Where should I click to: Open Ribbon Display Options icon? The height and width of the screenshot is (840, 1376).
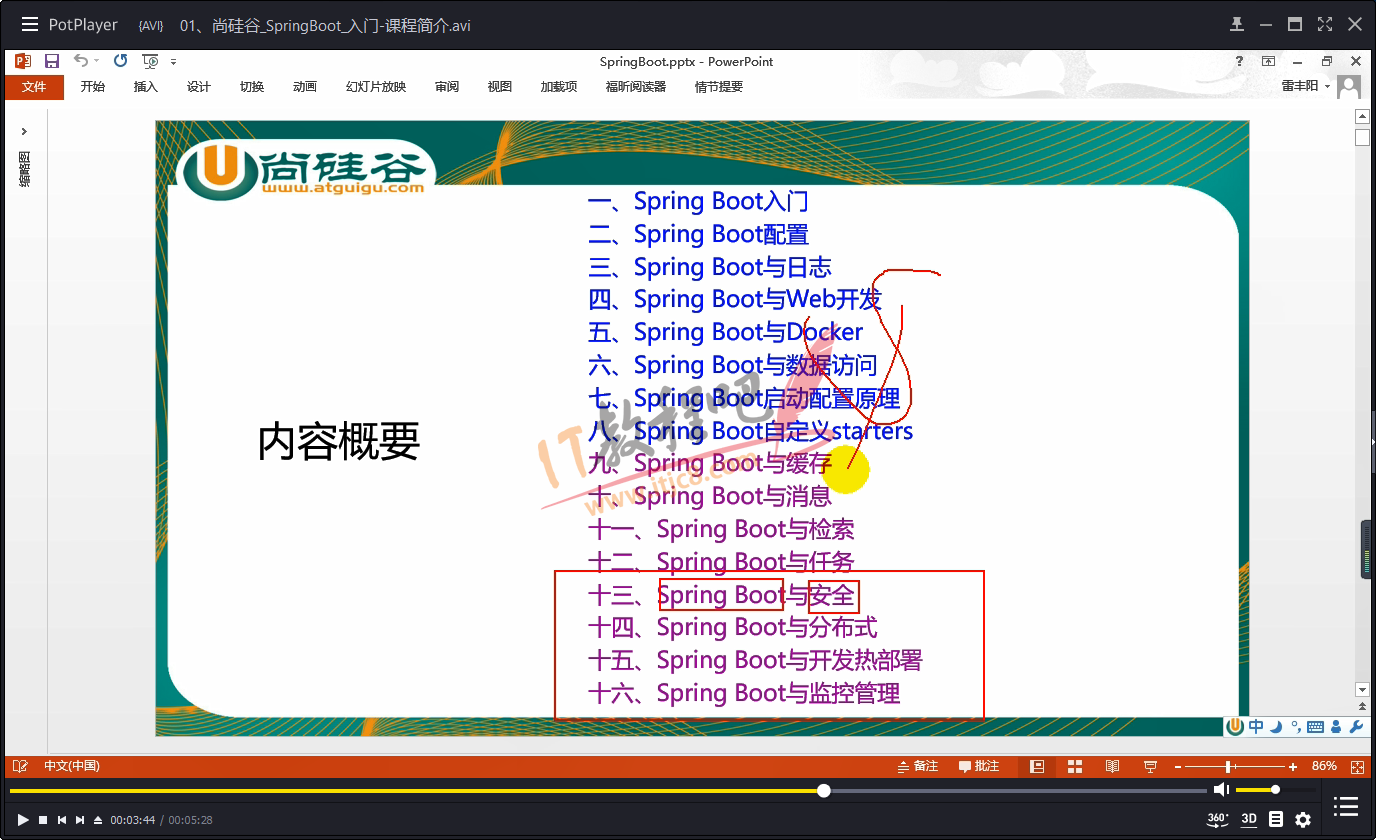(1268, 61)
